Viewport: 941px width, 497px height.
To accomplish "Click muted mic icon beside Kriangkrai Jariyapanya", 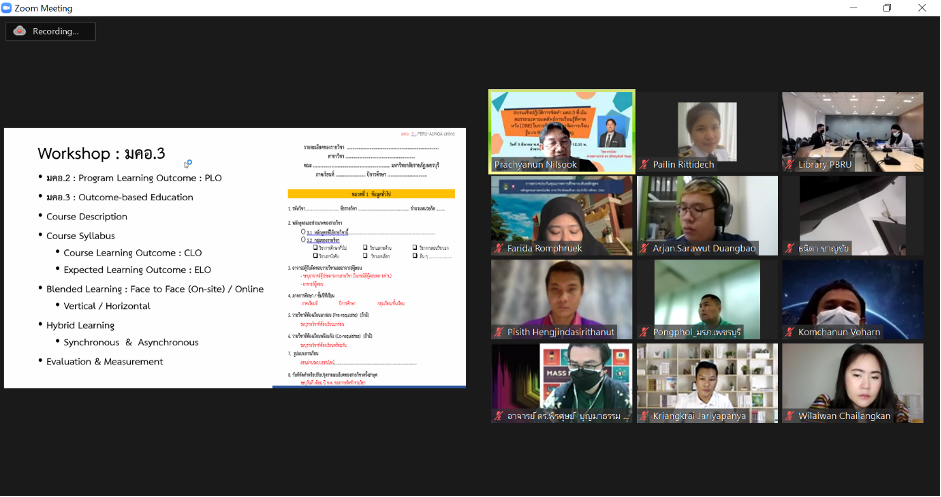I will click(x=645, y=416).
